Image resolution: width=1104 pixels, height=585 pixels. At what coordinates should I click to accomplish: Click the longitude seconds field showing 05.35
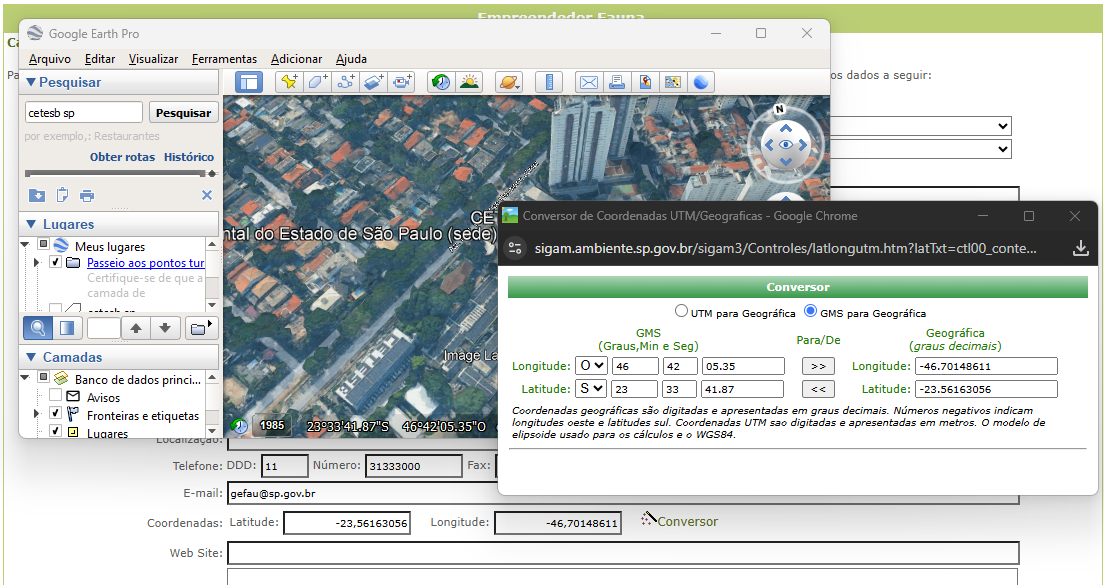click(742, 366)
